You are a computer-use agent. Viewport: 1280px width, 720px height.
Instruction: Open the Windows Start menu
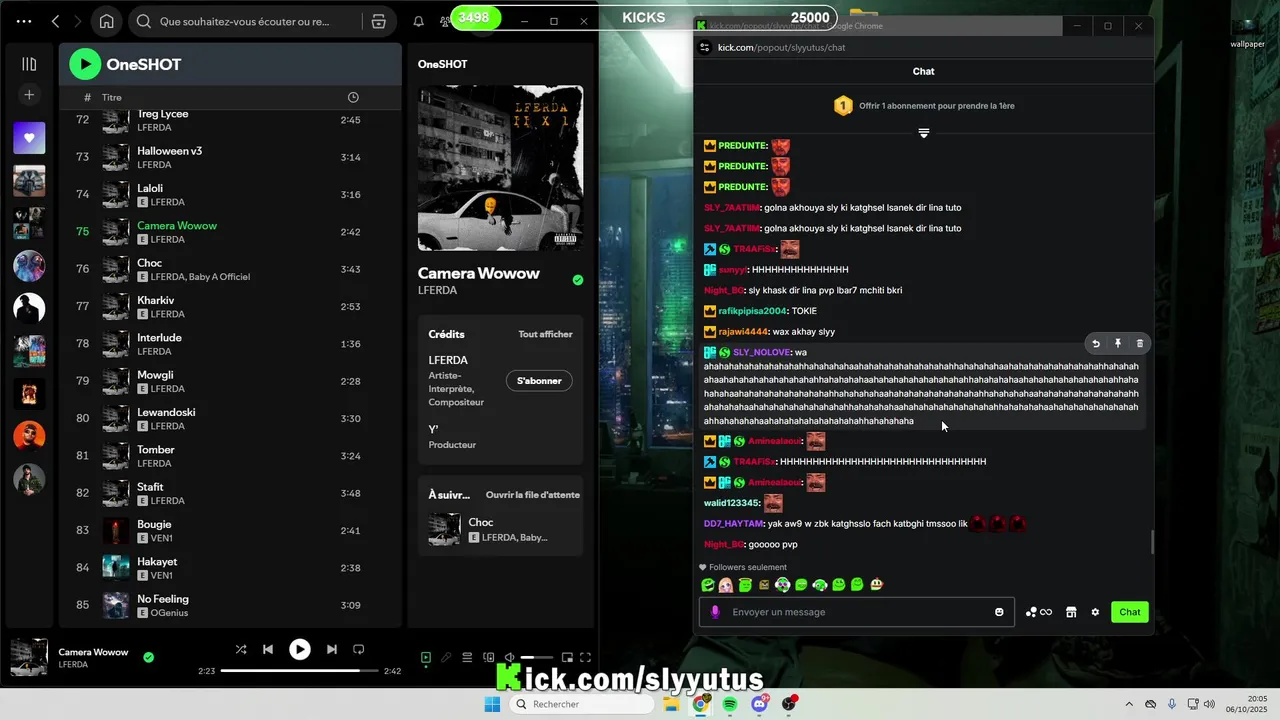point(492,704)
